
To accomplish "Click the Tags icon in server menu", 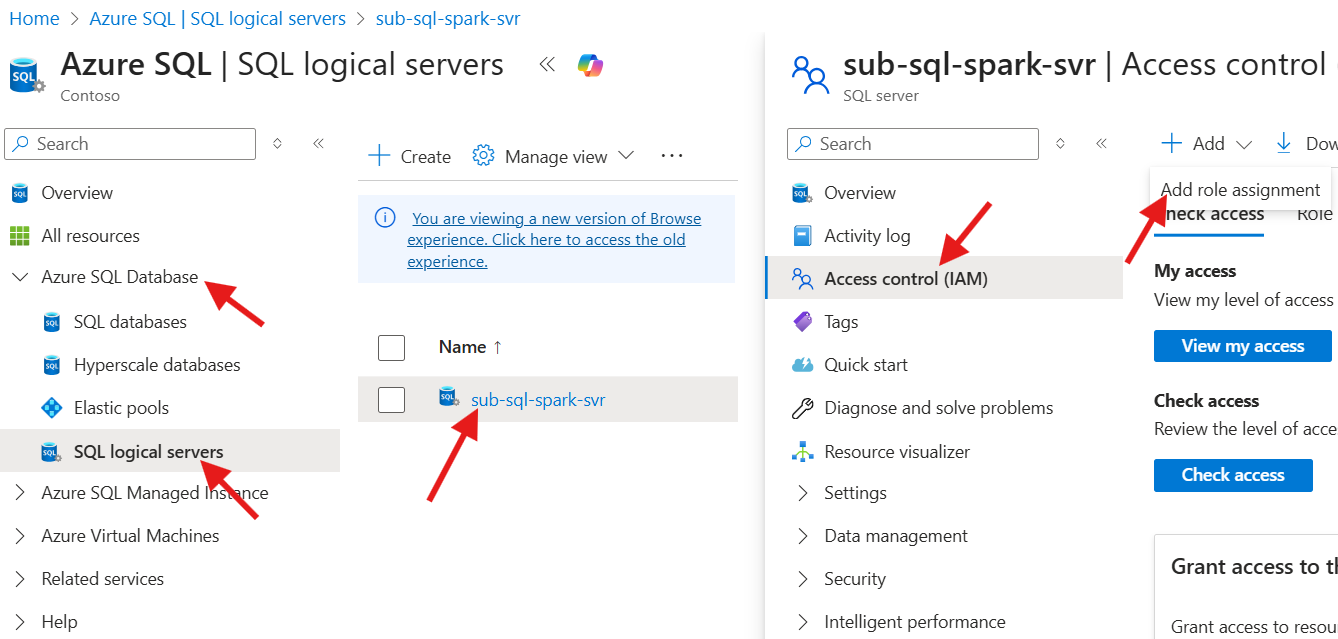I will [x=802, y=322].
